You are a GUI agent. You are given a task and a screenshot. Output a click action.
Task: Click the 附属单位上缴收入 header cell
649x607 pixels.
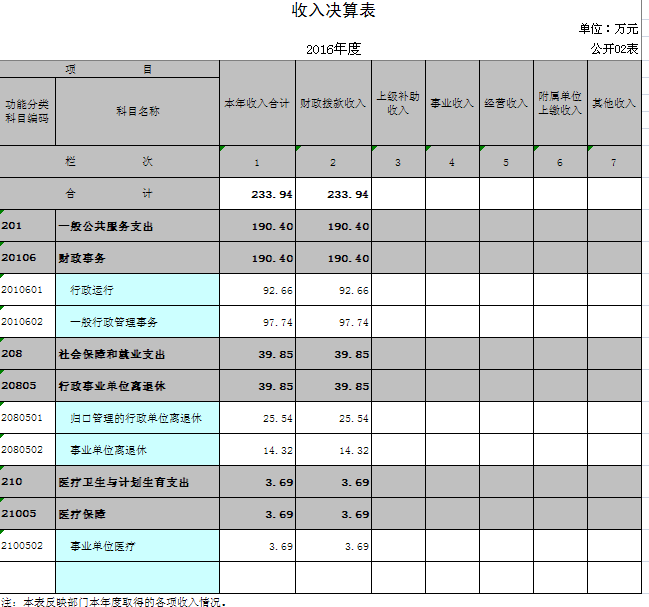pos(560,103)
